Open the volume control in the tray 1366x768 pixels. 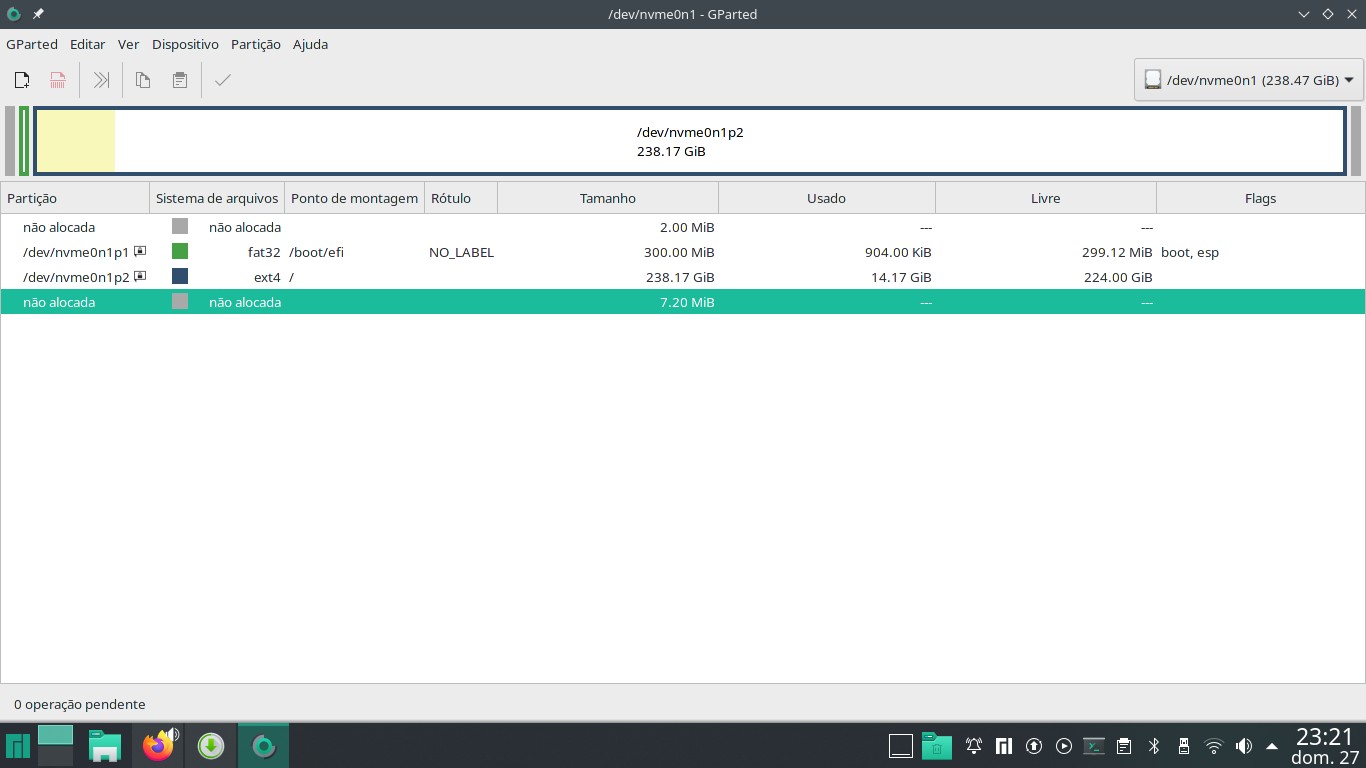(1244, 746)
